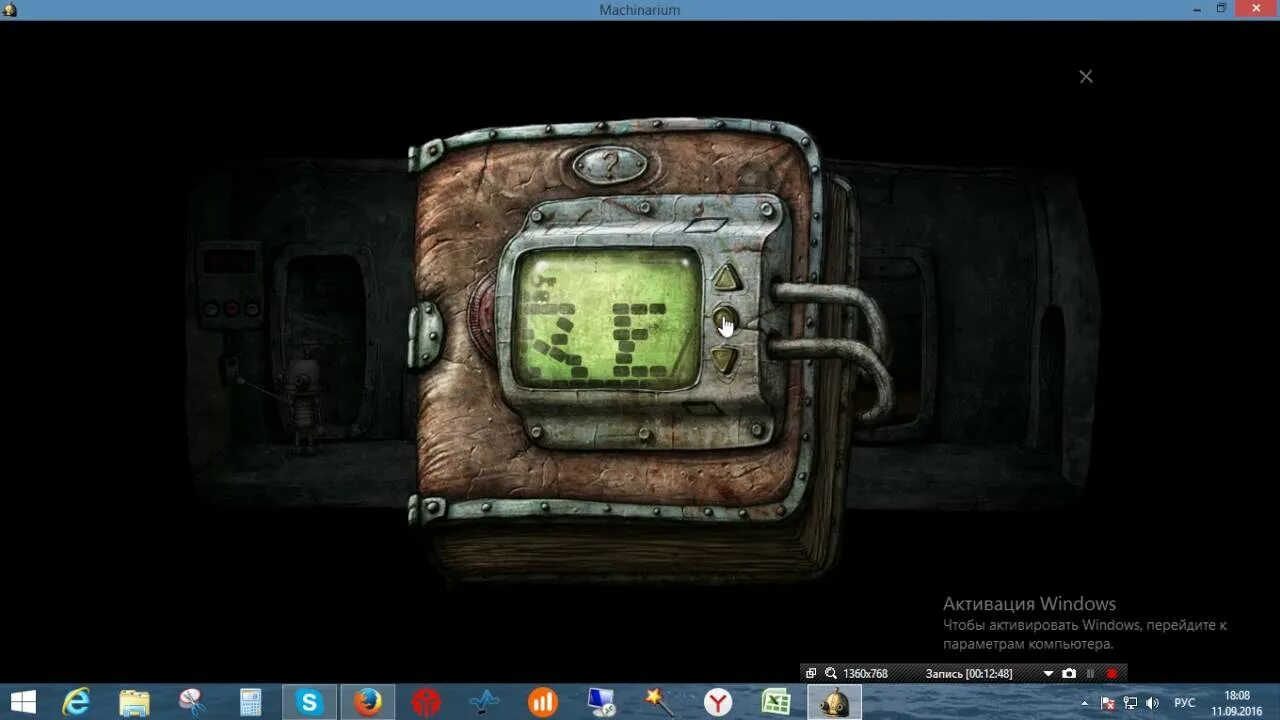
Task: Launch Yandex Browser from the taskbar
Action: tap(718, 702)
